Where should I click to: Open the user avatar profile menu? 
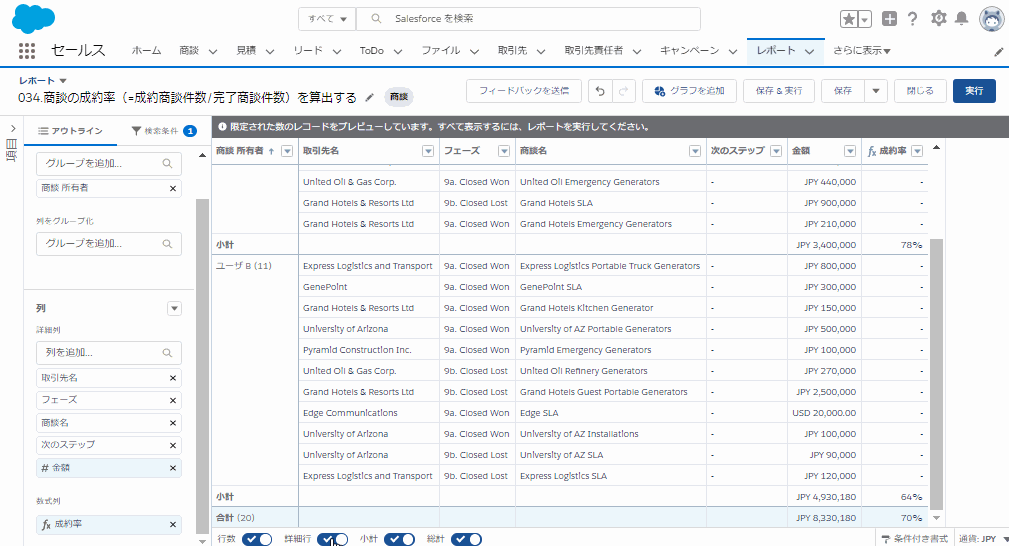pos(992,19)
